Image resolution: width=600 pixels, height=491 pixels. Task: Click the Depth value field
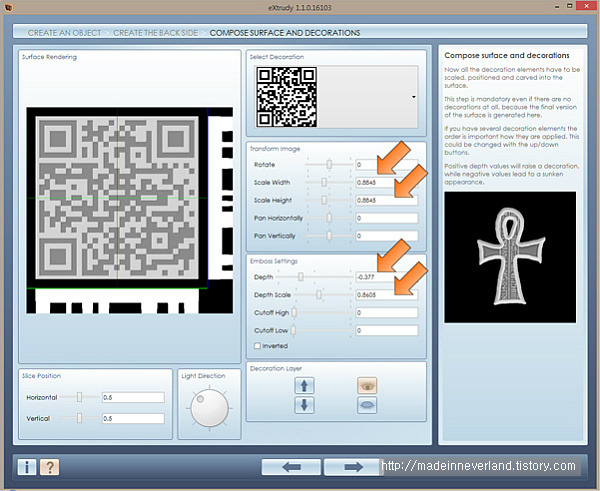coord(386,277)
